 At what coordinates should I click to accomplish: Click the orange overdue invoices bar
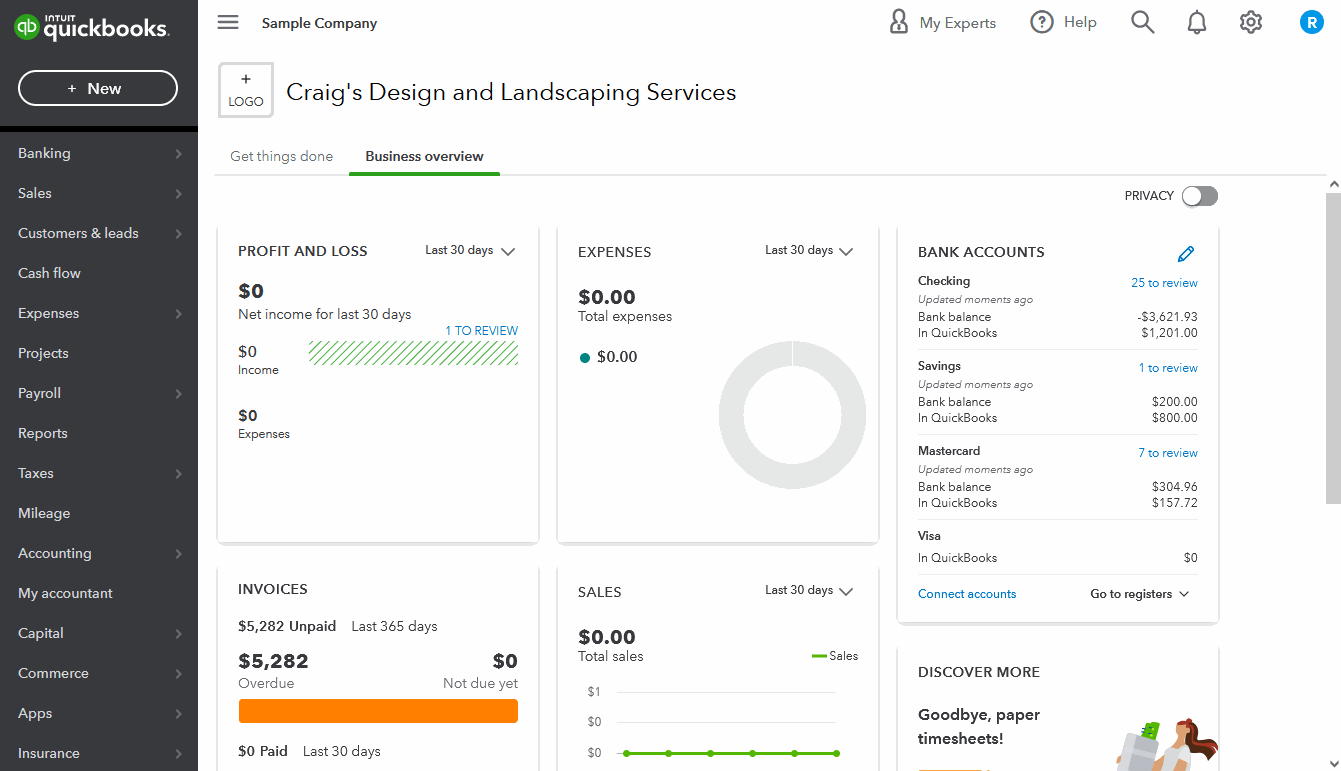click(378, 711)
